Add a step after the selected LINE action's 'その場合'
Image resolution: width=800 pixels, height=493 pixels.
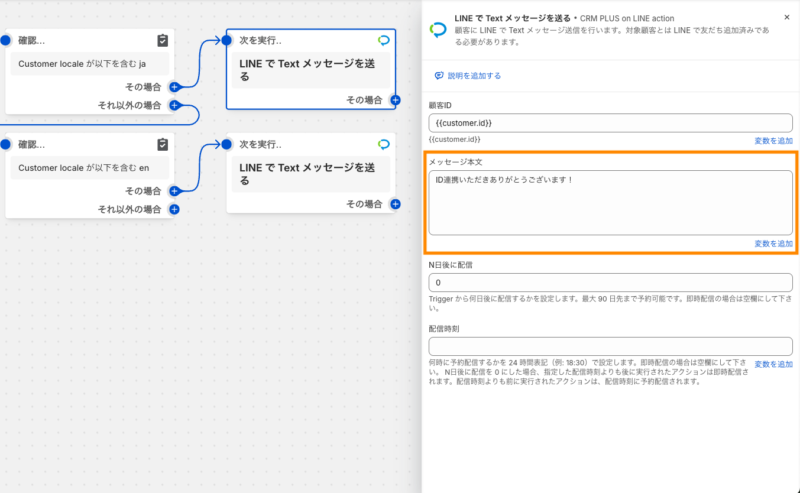click(395, 100)
